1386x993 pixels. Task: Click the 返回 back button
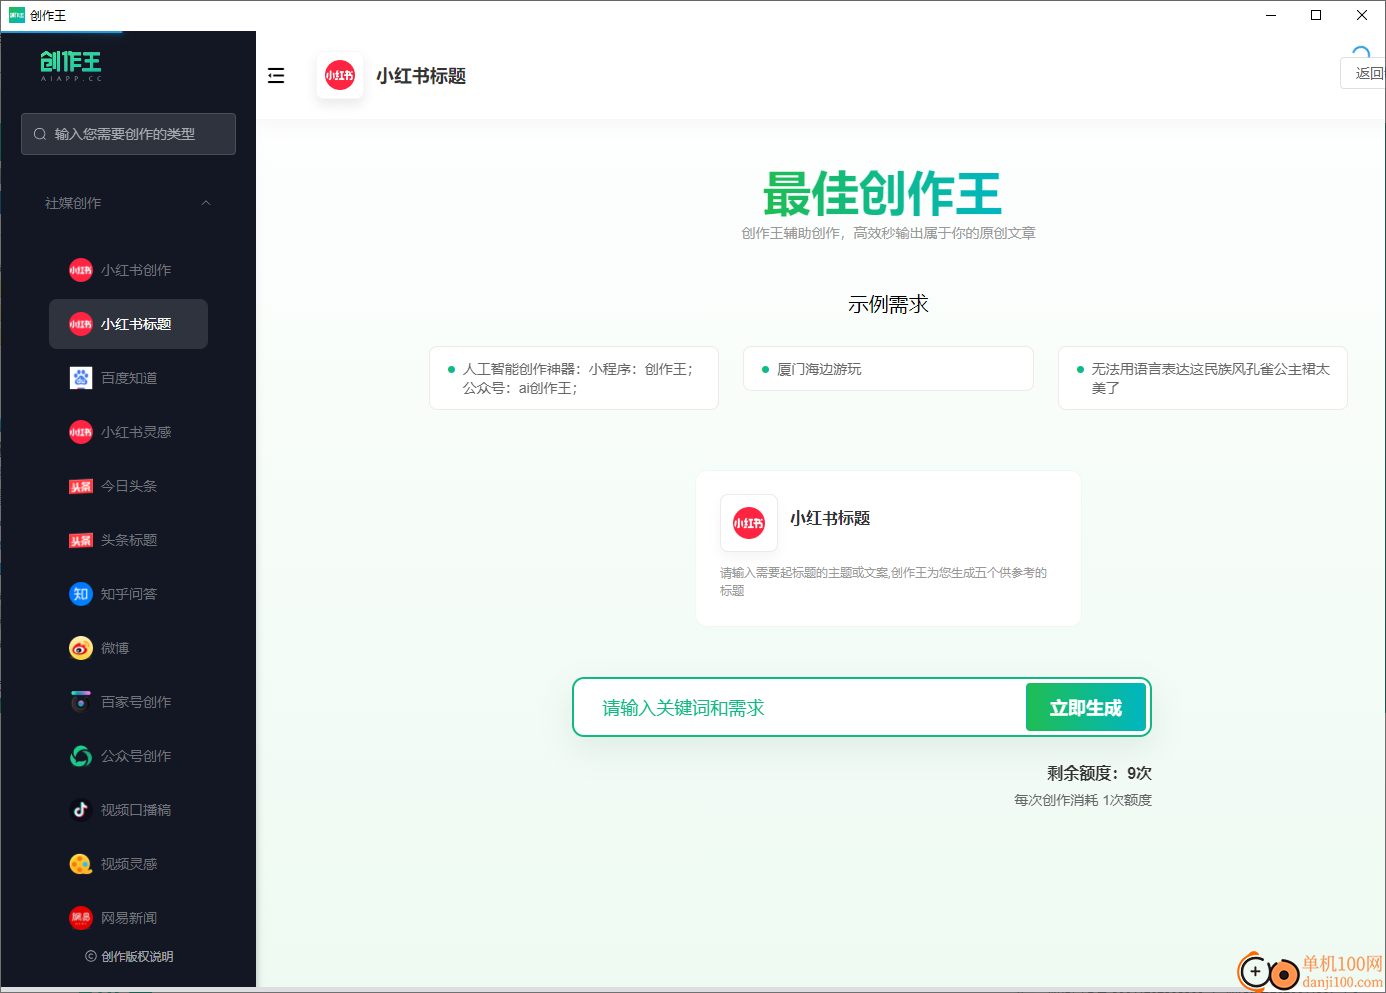(1365, 73)
